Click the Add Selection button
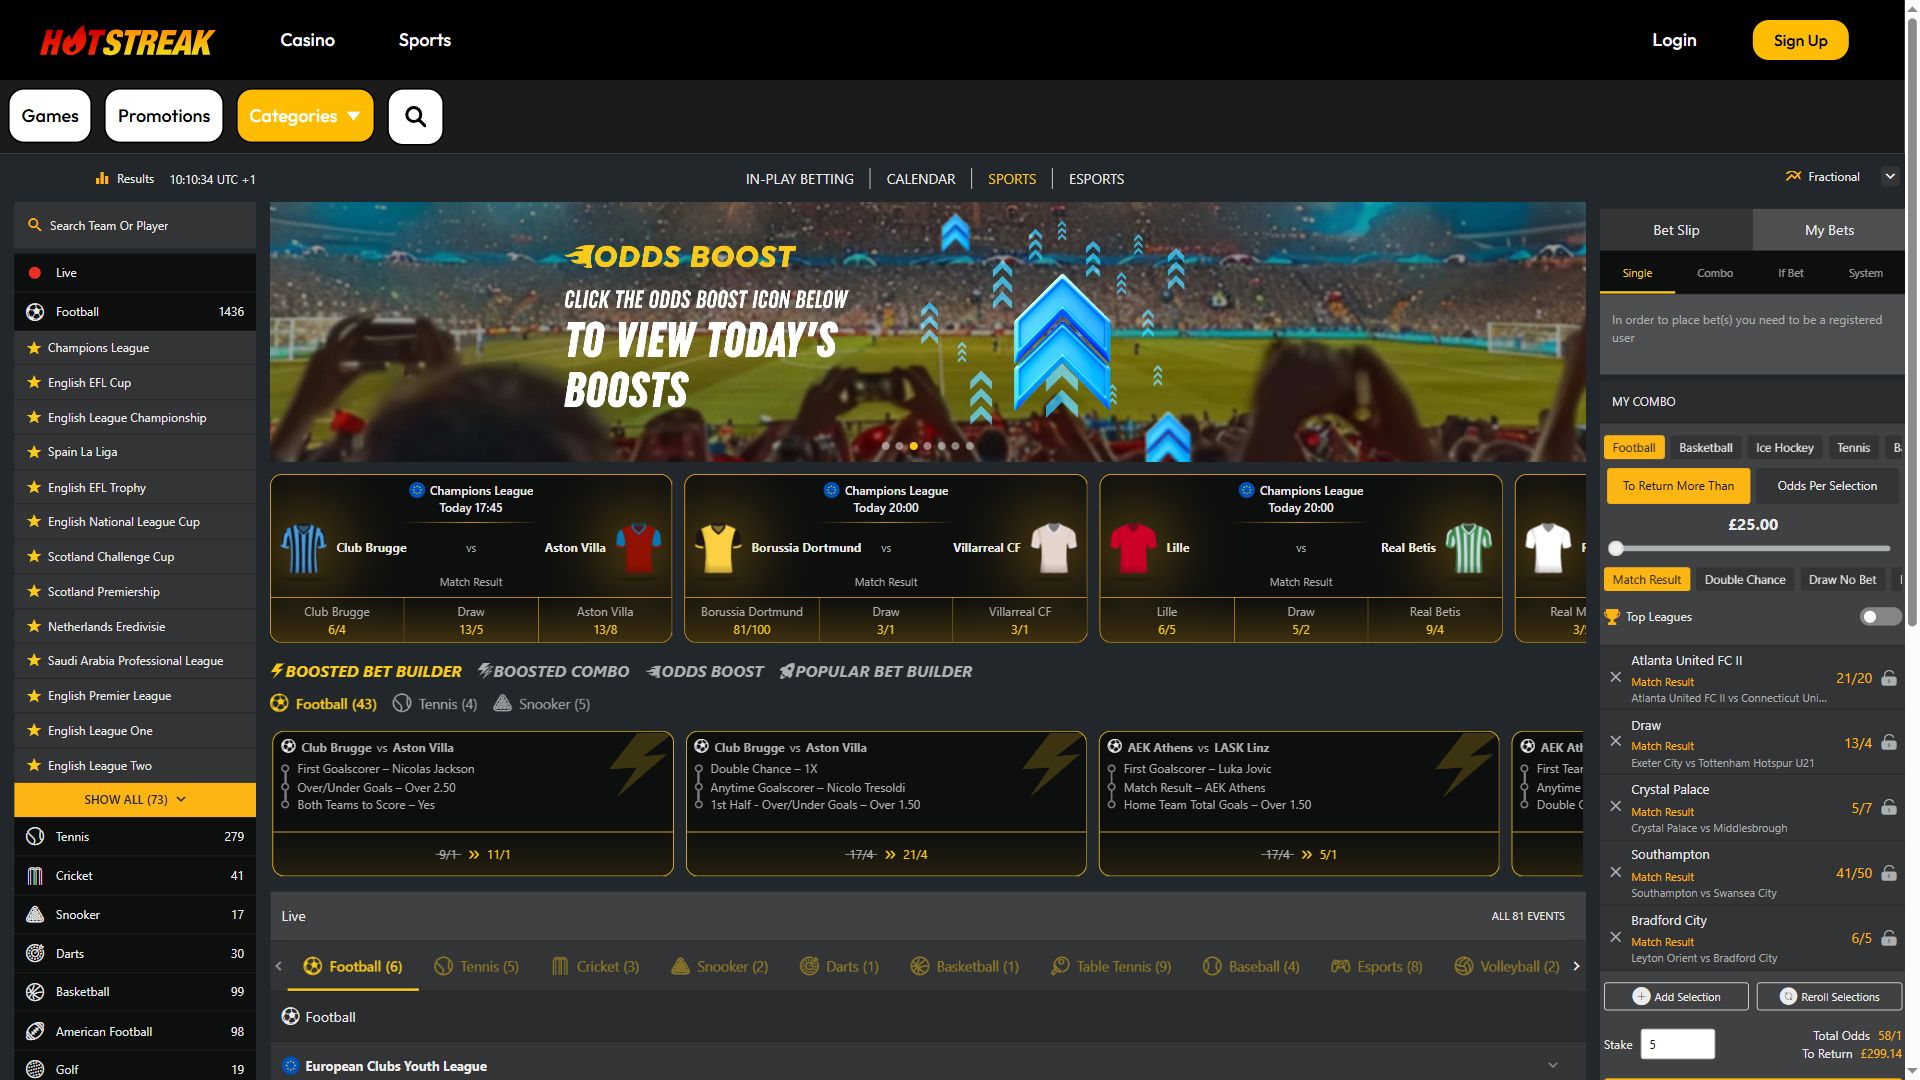This screenshot has height=1080, width=1920. click(x=1676, y=997)
